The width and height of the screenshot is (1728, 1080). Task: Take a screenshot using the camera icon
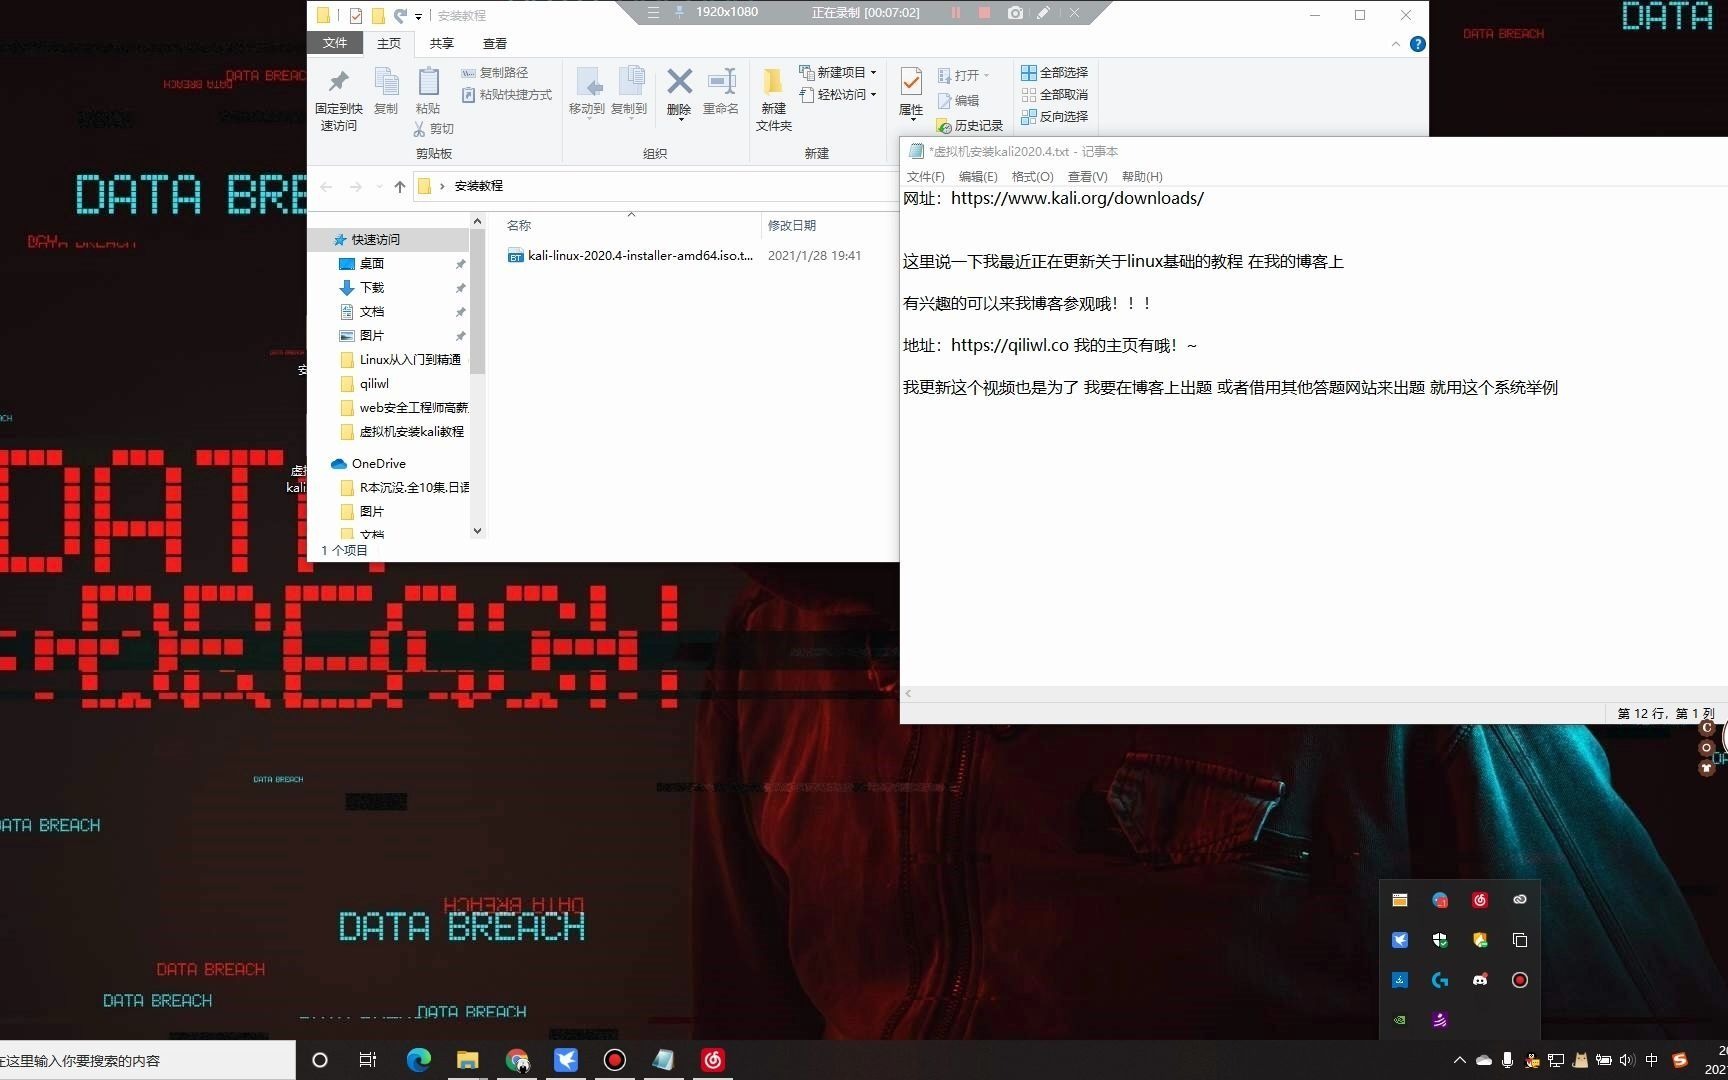click(x=1014, y=13)
